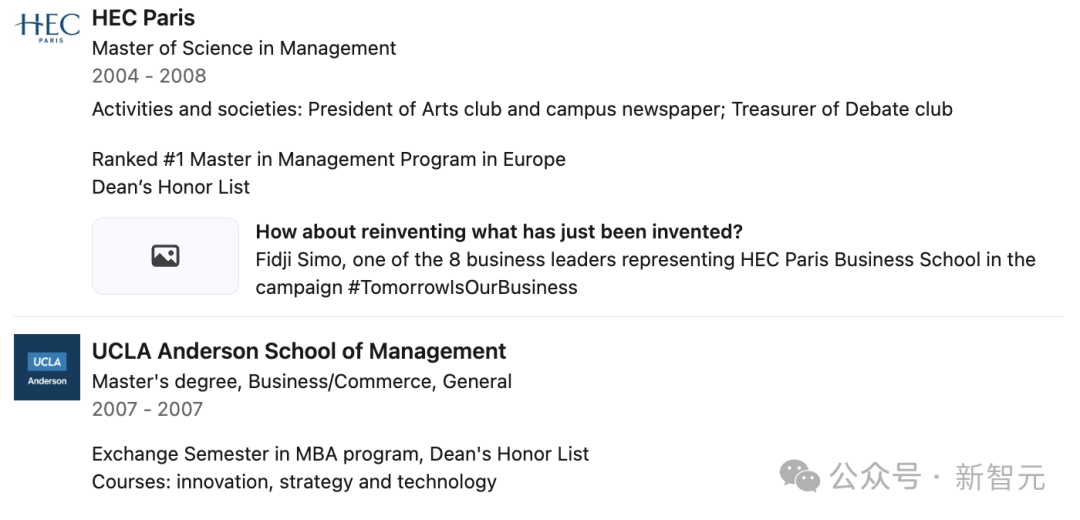Click the 公众号 watermark label
Screen dimensions: 1080x520
[x=875, y=477]
